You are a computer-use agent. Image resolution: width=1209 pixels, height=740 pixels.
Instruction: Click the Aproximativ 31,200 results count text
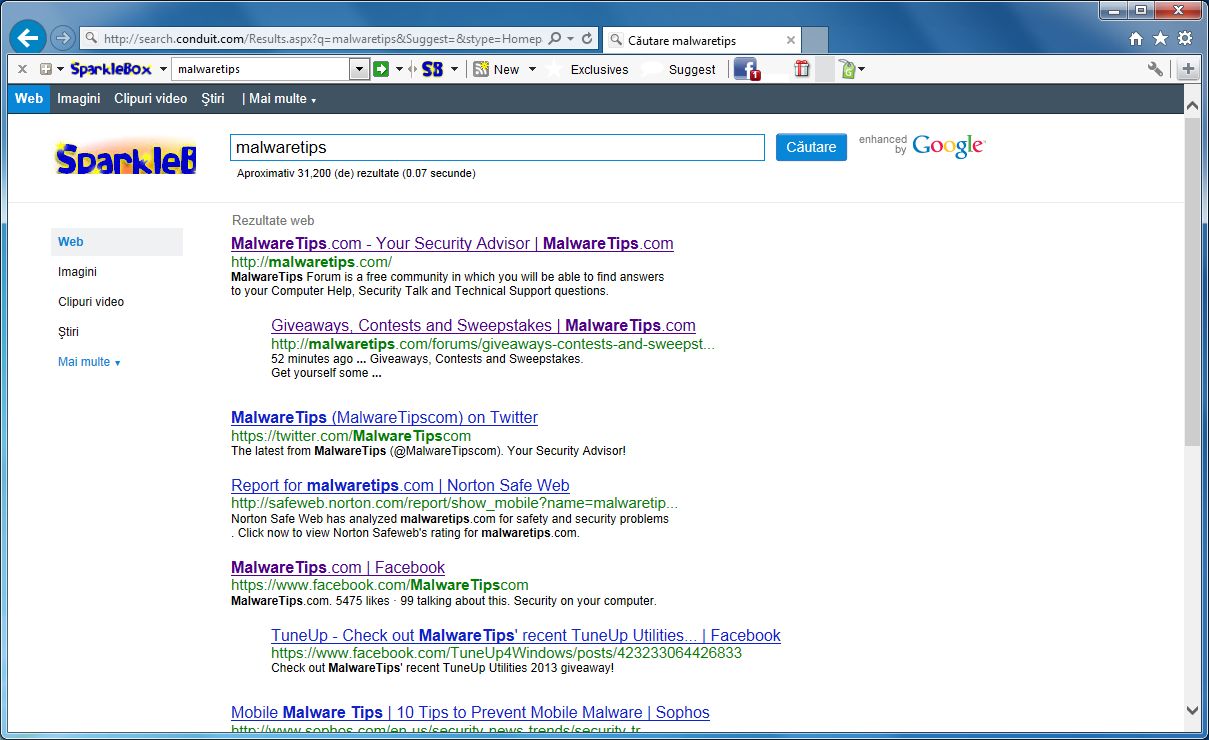(x=356, y=174)
